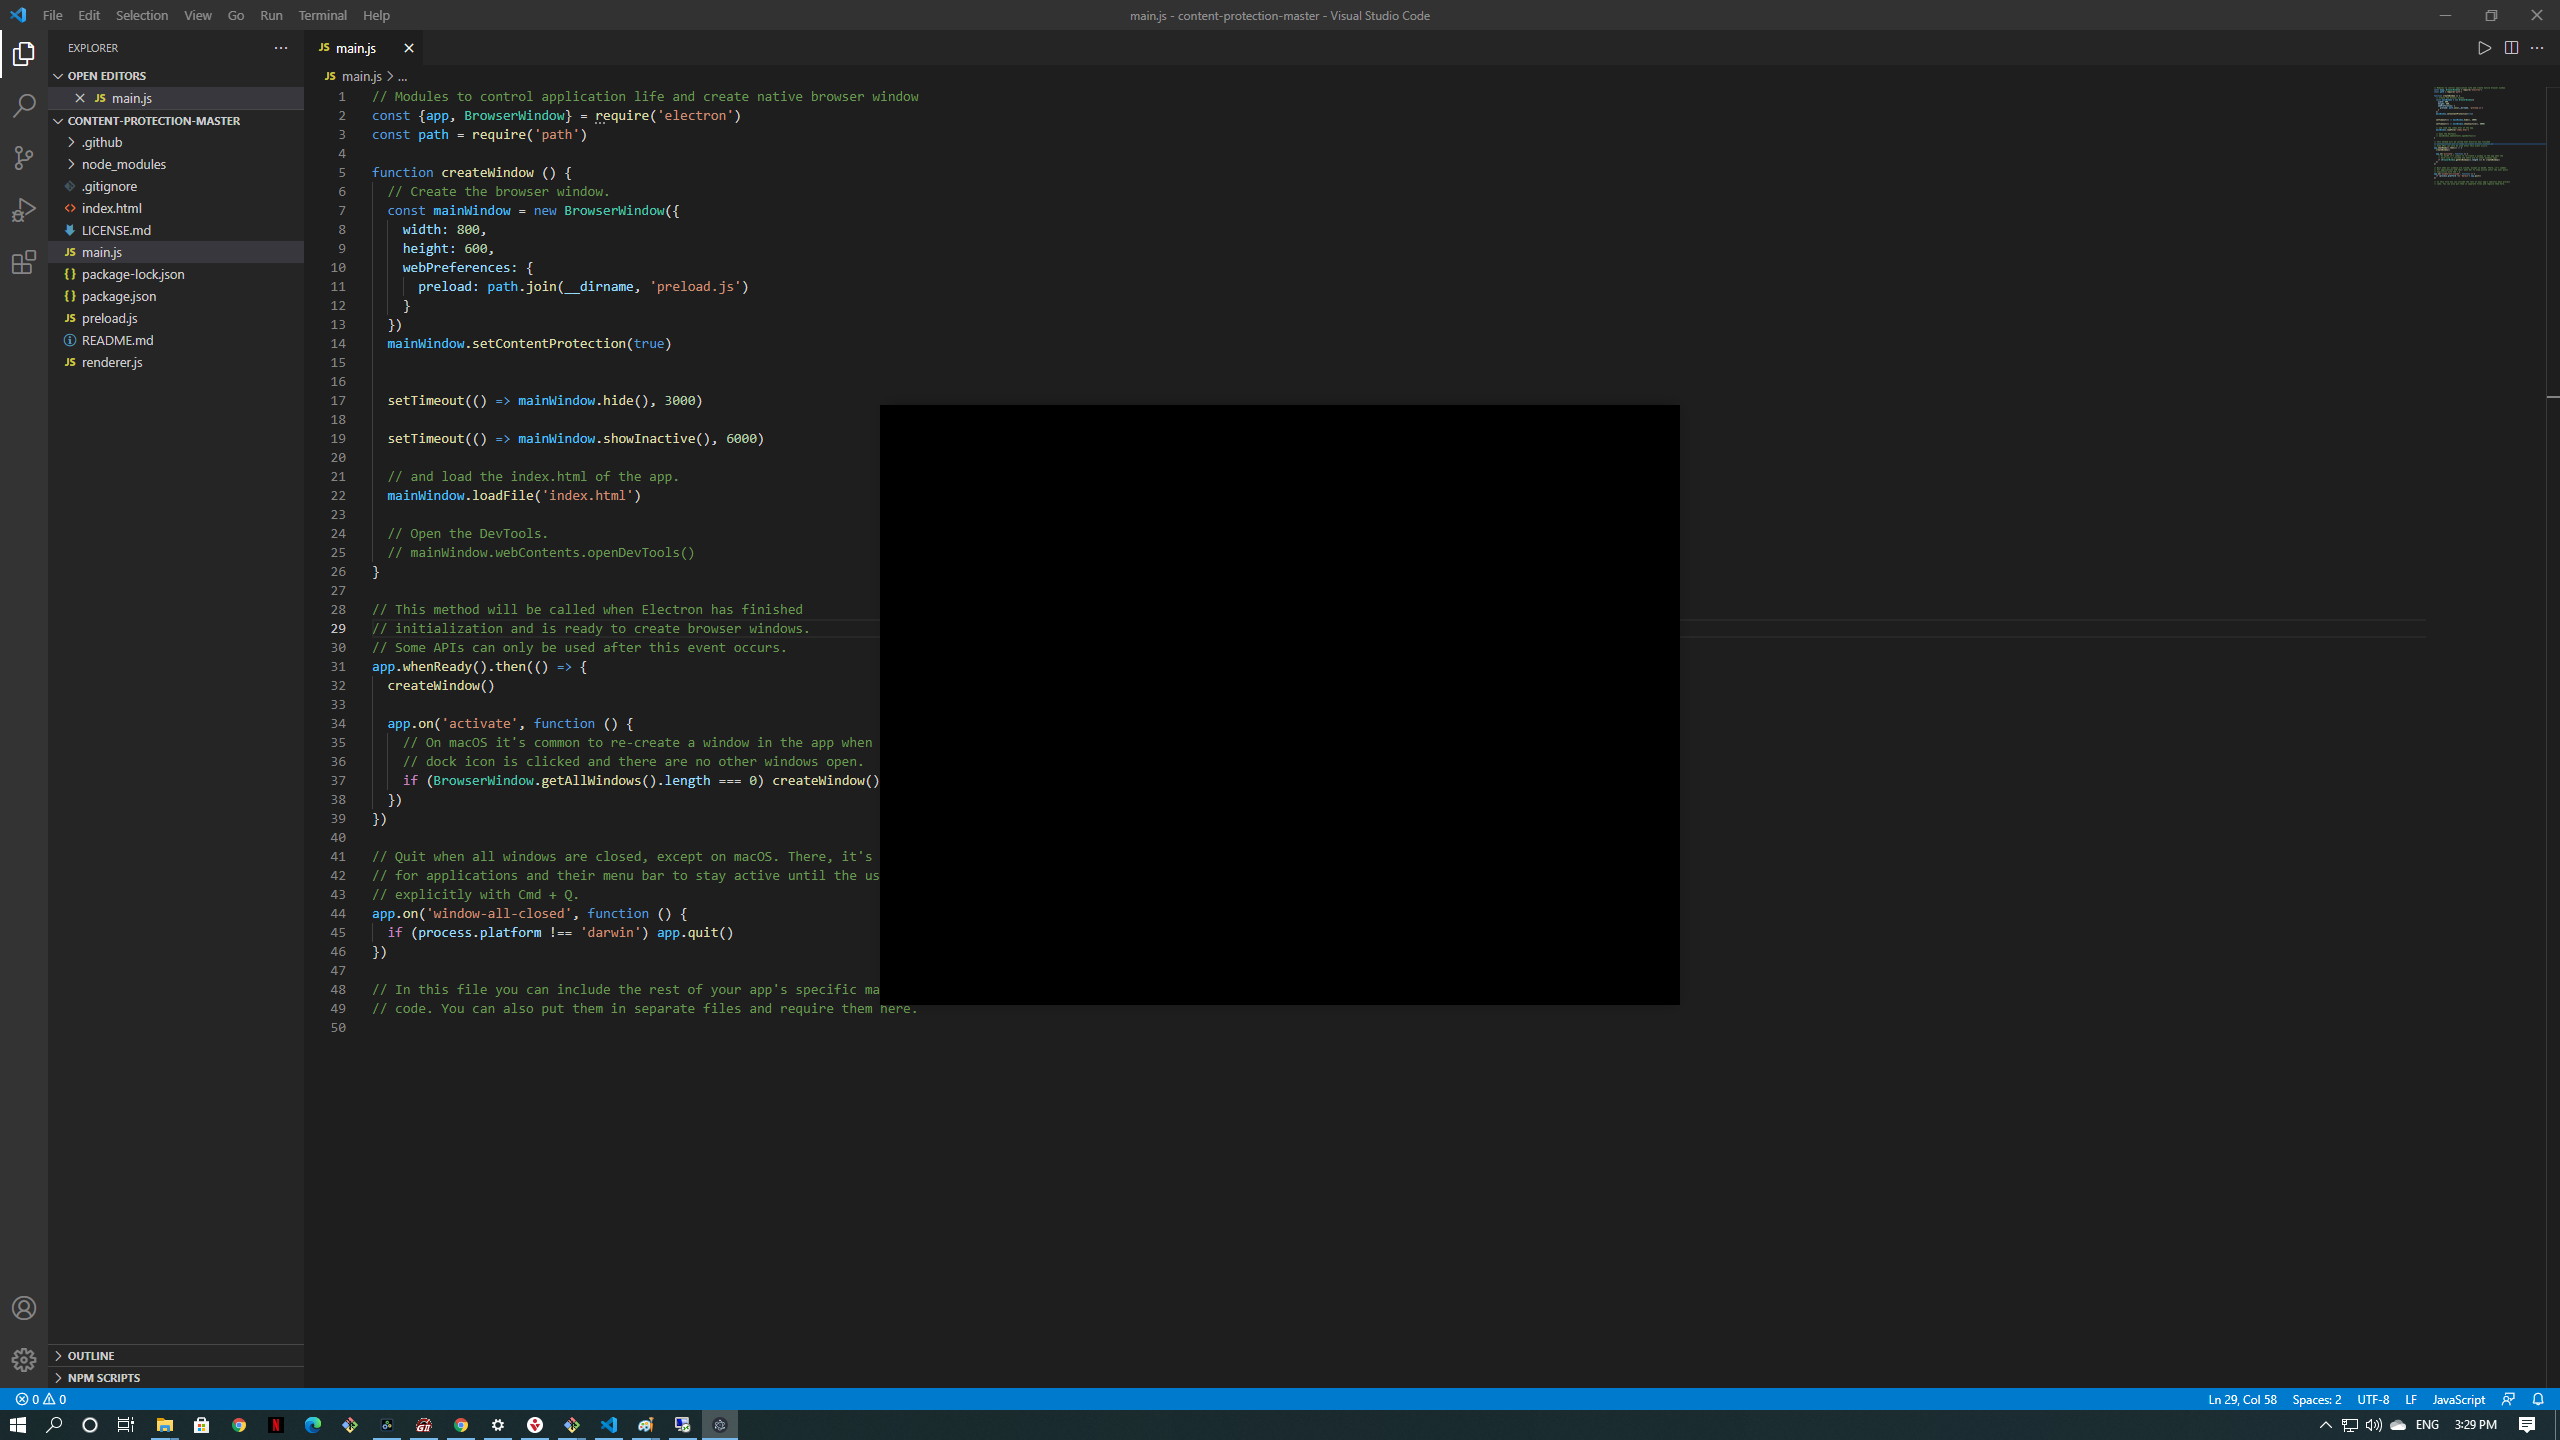Open Microsoft Store from the taskbar
The height and width of the screenshot is (1440, 2560).
click(202, 1425)
